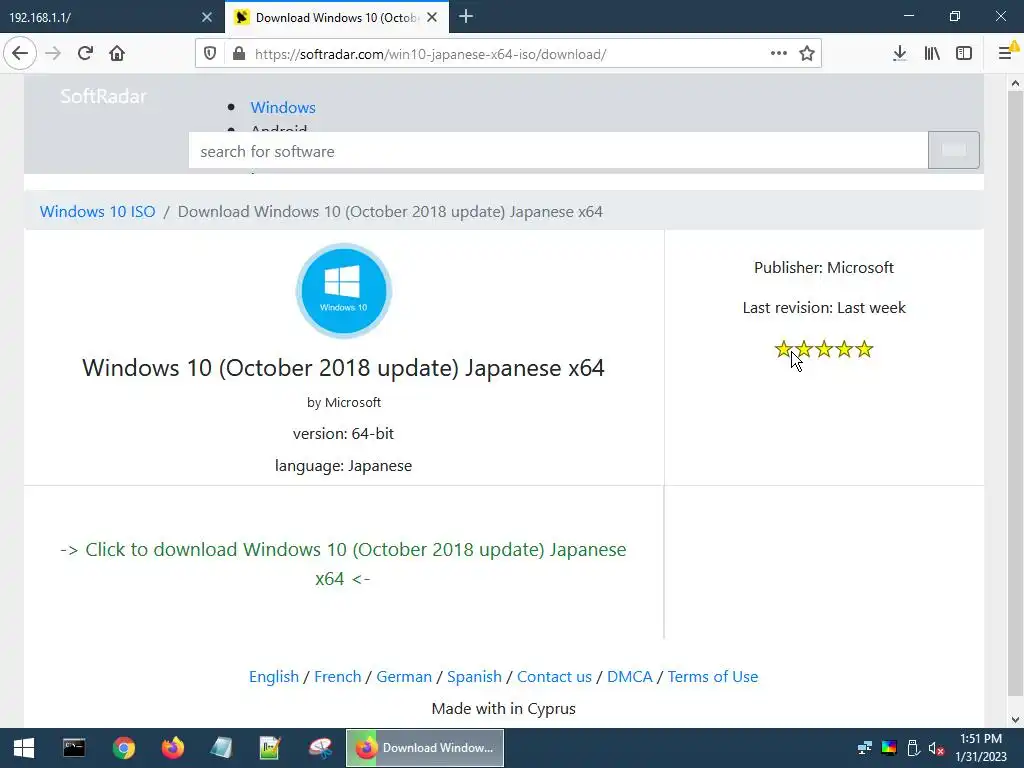Viewport: 1024px width, 768px height.
Task: Close the 192.168.1.1 tab
Action: [x=207, y=18]
